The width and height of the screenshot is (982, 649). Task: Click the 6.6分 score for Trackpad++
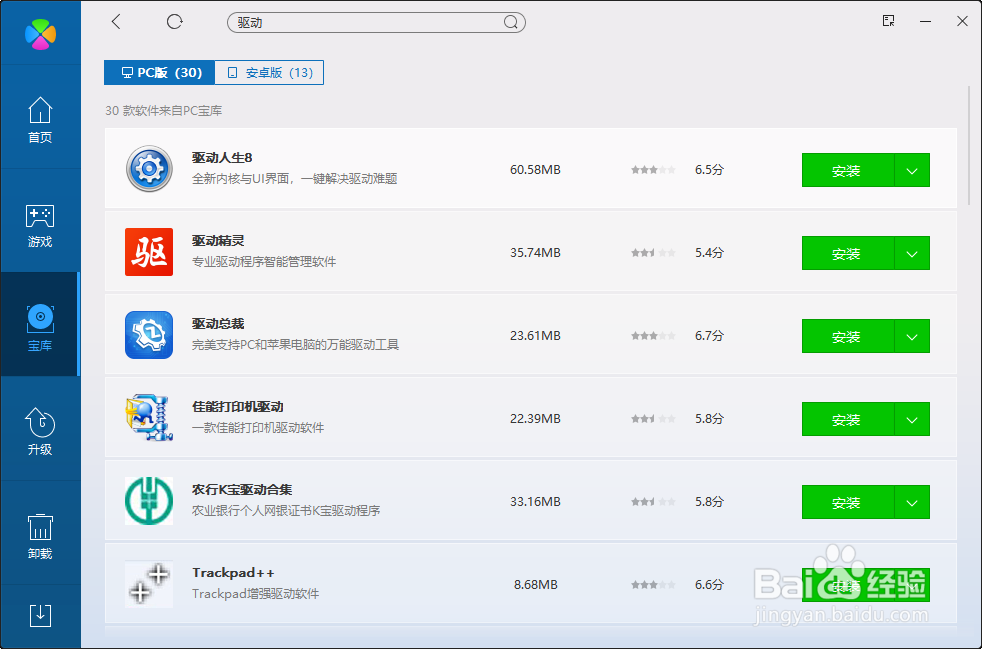point(709,584)
